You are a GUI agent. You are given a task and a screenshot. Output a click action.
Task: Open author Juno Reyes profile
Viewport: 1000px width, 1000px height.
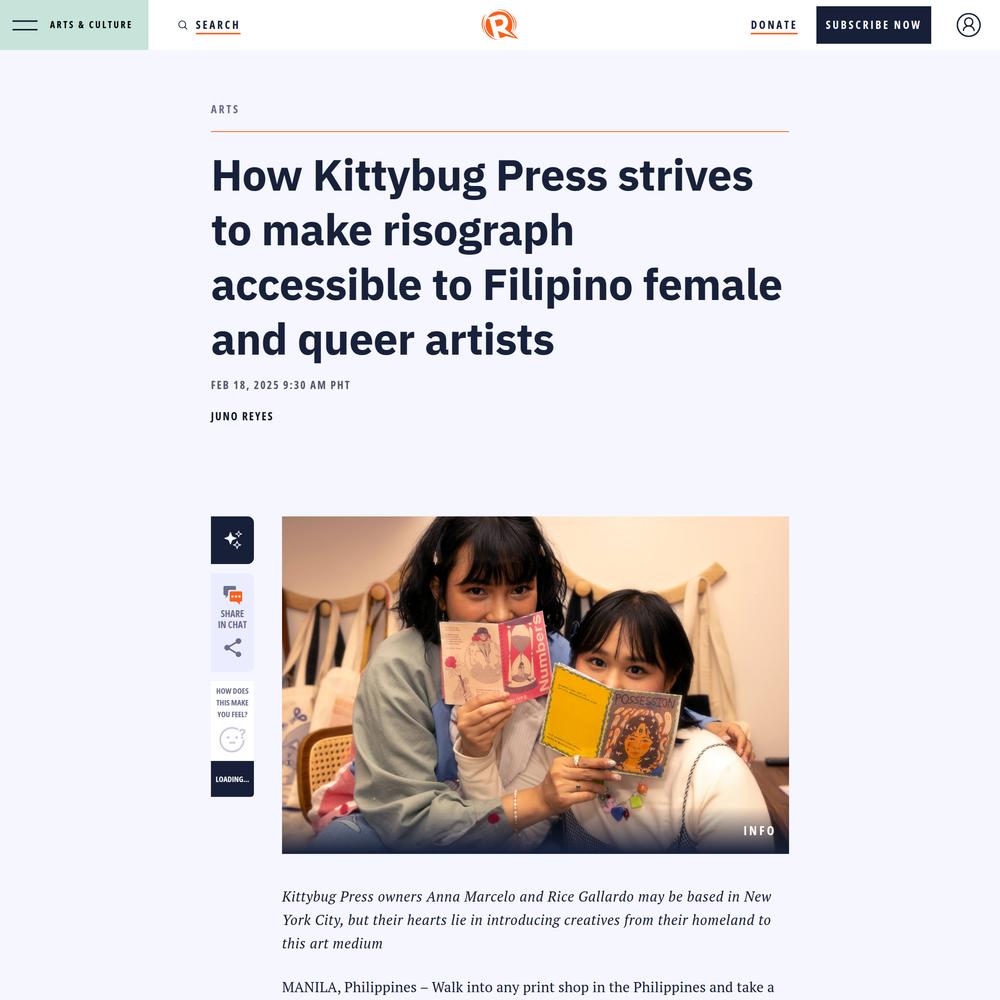[242, 416]
